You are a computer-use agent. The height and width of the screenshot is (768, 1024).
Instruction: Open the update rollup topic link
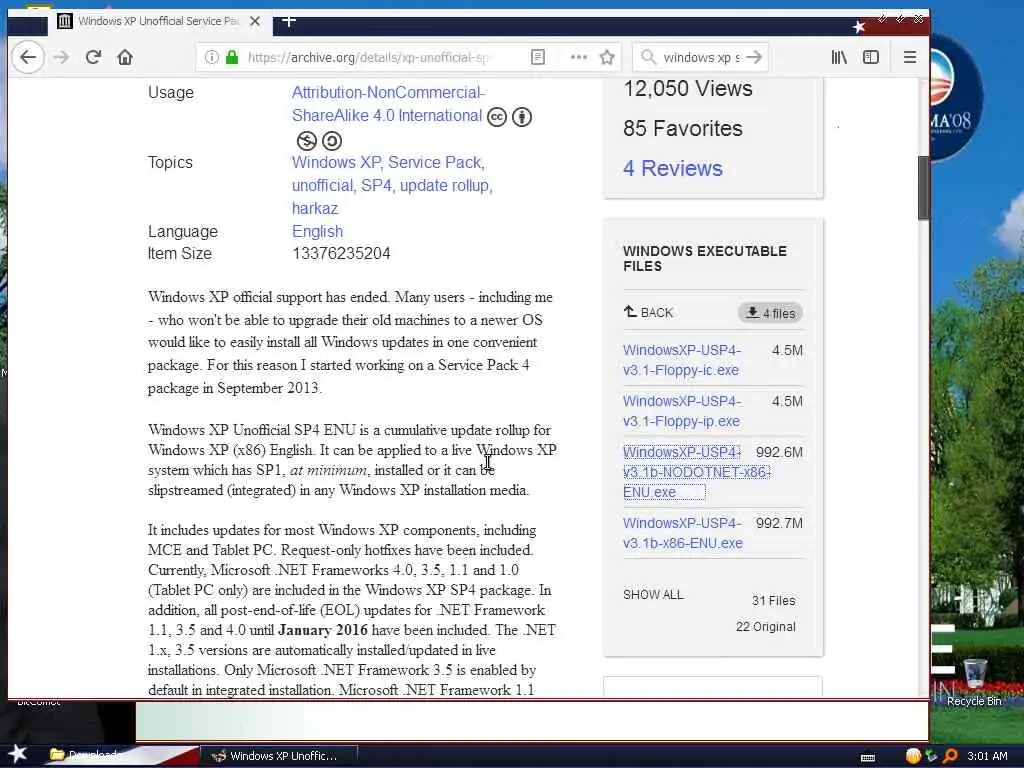click(445, 185)
